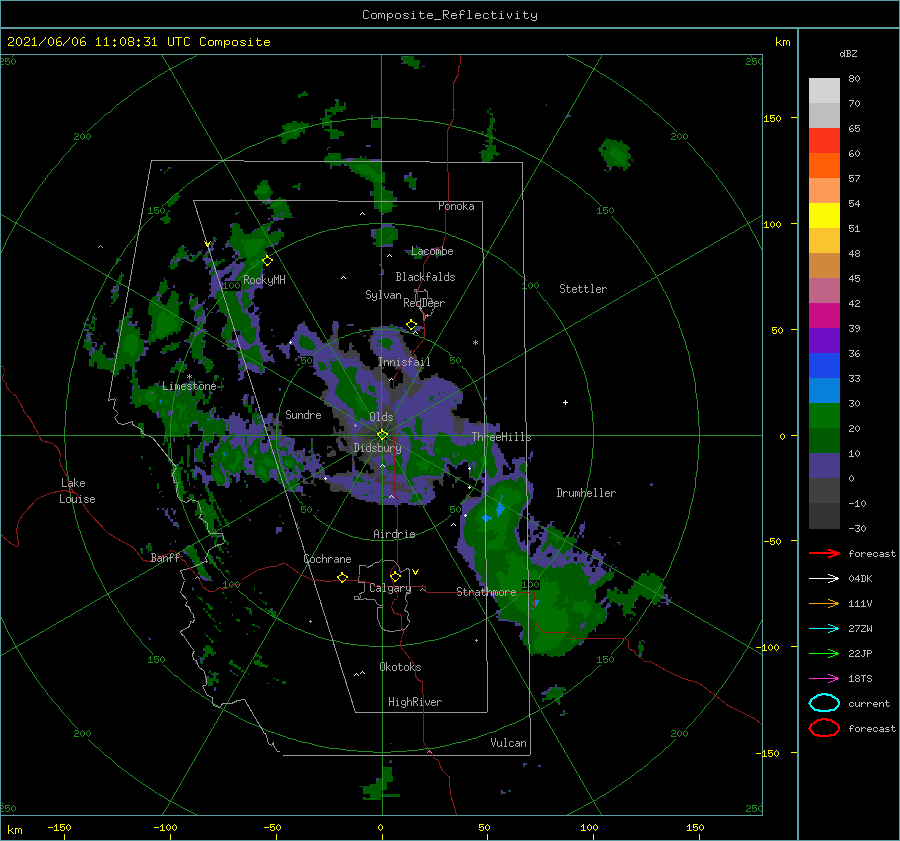
Task: Click the red forecast ellipse icon
Action: pyautogui.click(x=824, y=728)
